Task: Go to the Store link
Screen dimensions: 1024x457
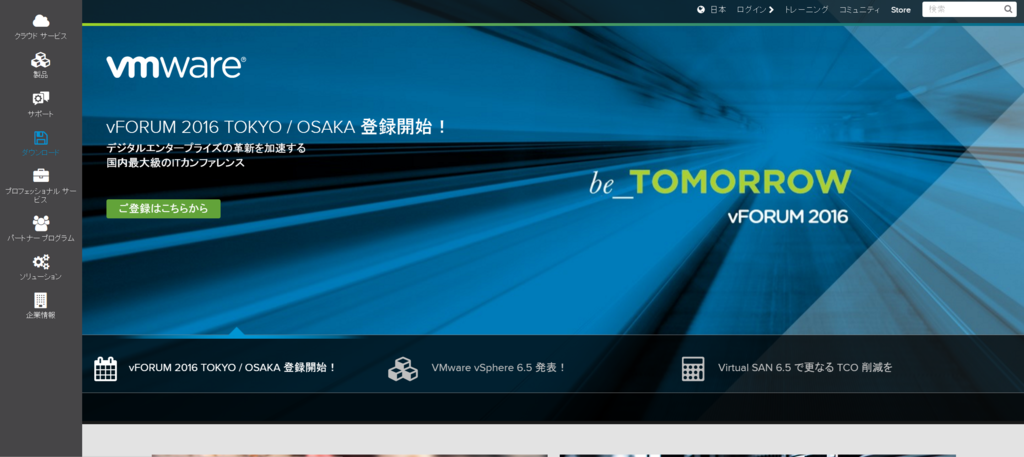Action: click(x=901, y=10)
